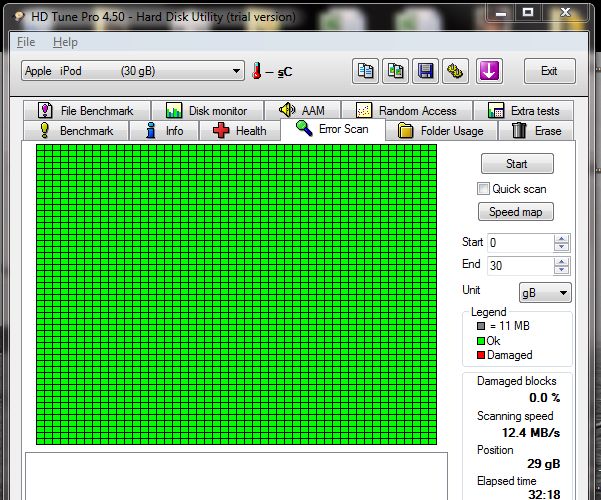Expand the Apple iPod drive selection dropdown
Viewport: 601px width, 500px height.
[236, 71]
